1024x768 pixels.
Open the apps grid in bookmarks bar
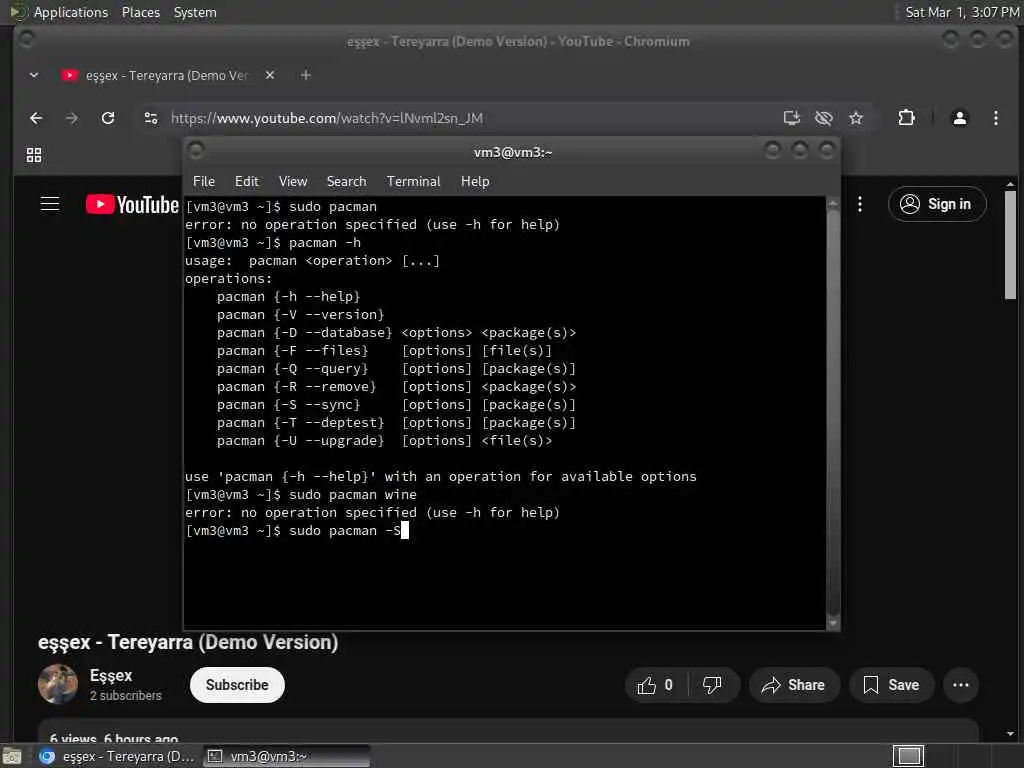tap(34, 155)
